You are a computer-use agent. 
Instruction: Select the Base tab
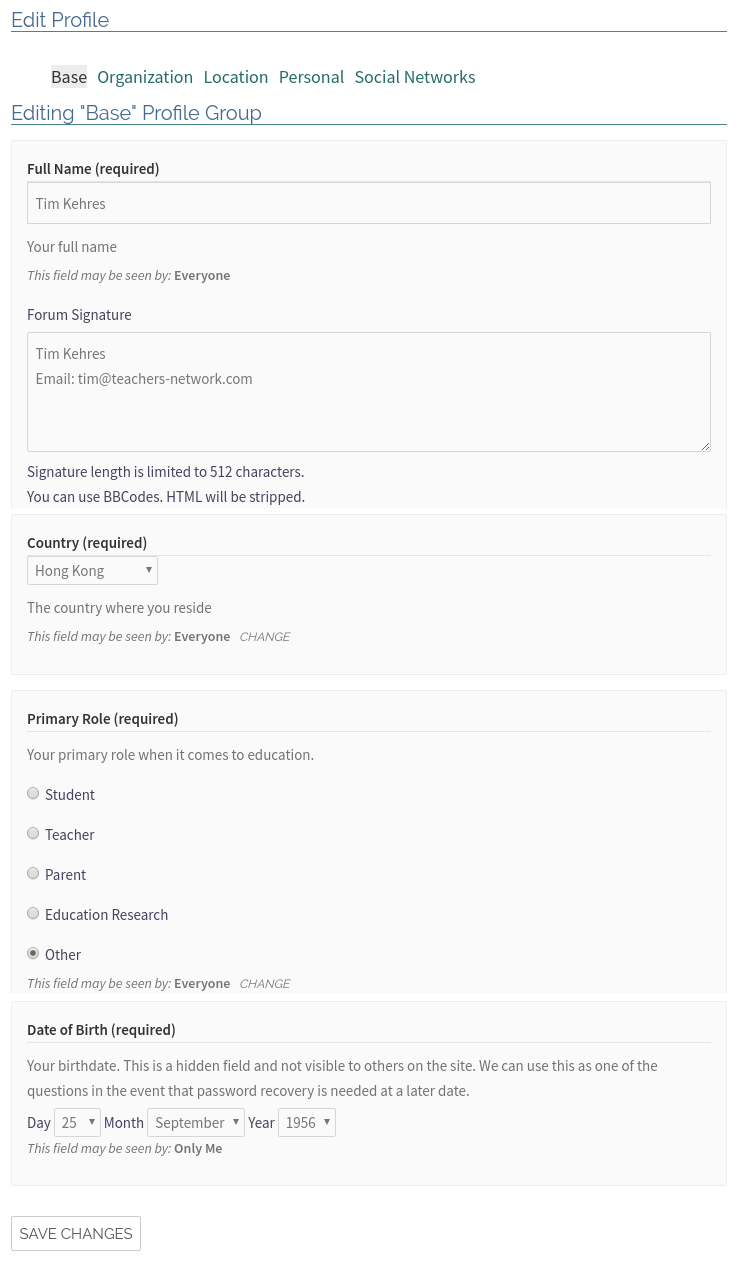68,77
